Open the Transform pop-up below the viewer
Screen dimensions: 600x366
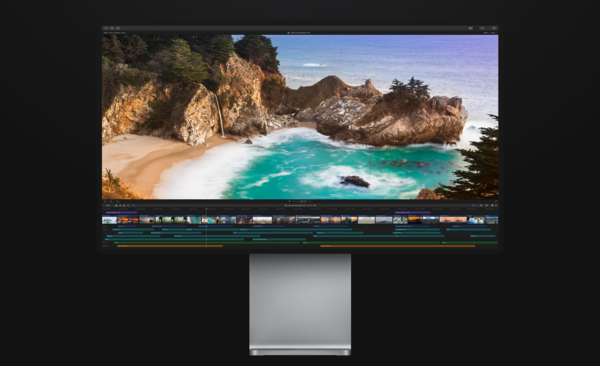(x=106, y=201)
